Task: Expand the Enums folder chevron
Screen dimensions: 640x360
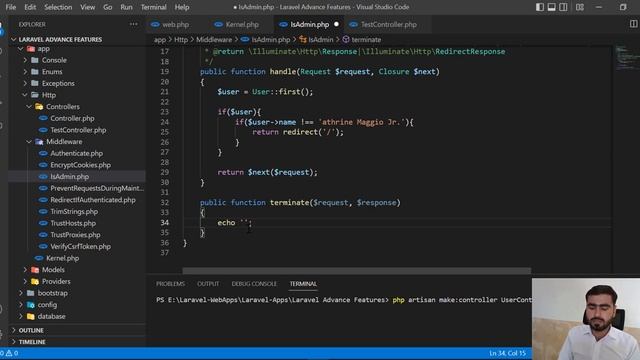Action: tap(25, 72)
